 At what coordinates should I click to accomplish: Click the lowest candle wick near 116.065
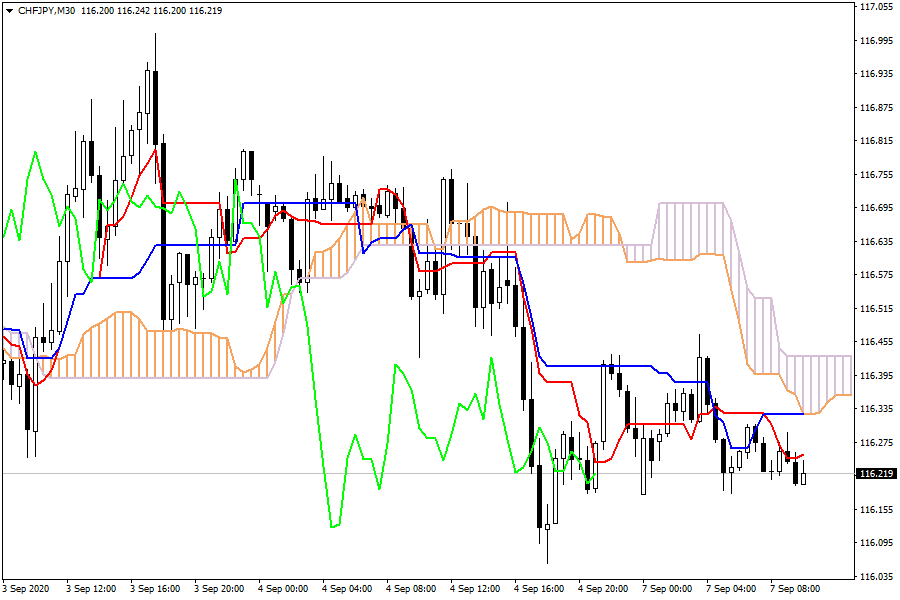pyautogui.click(x=547, y=550)
